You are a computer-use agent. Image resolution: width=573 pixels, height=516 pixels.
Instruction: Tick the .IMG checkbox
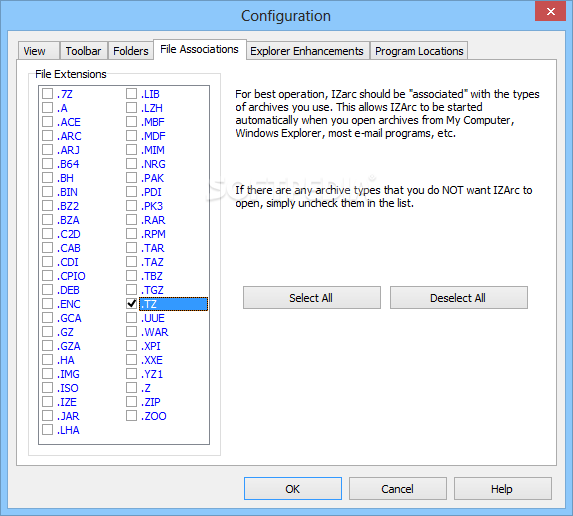point(48,374)
